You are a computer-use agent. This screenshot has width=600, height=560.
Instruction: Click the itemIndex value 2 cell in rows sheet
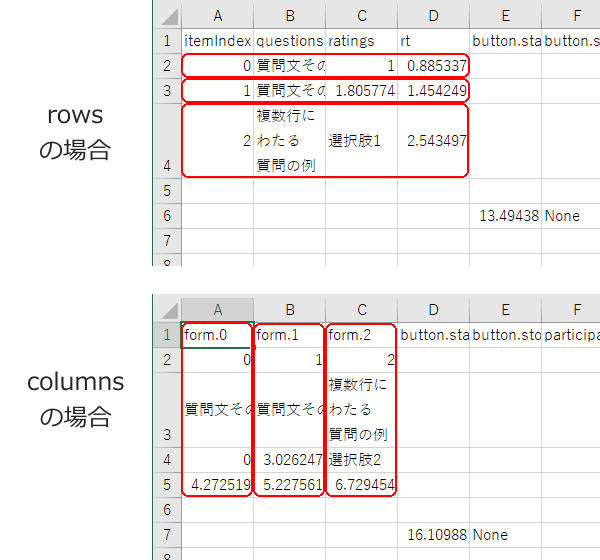pos(217,141)
